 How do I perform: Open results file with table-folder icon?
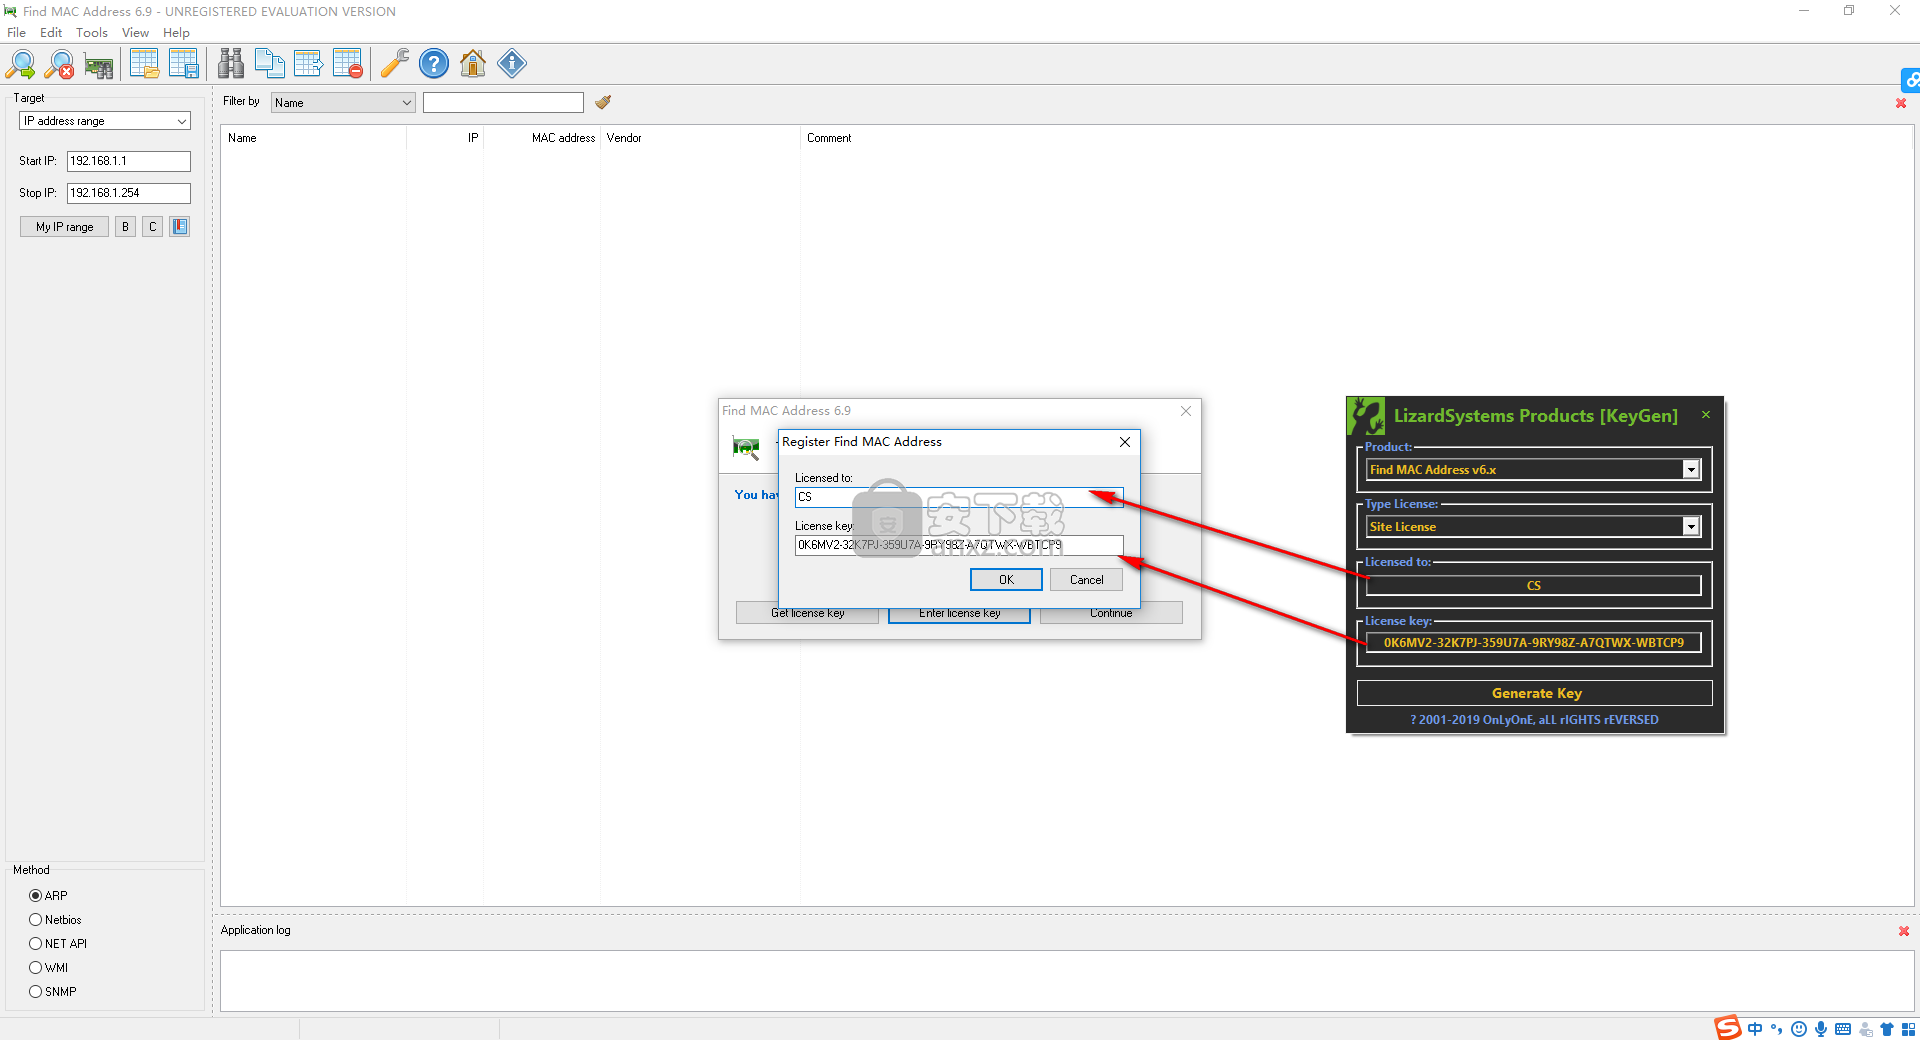144,64
